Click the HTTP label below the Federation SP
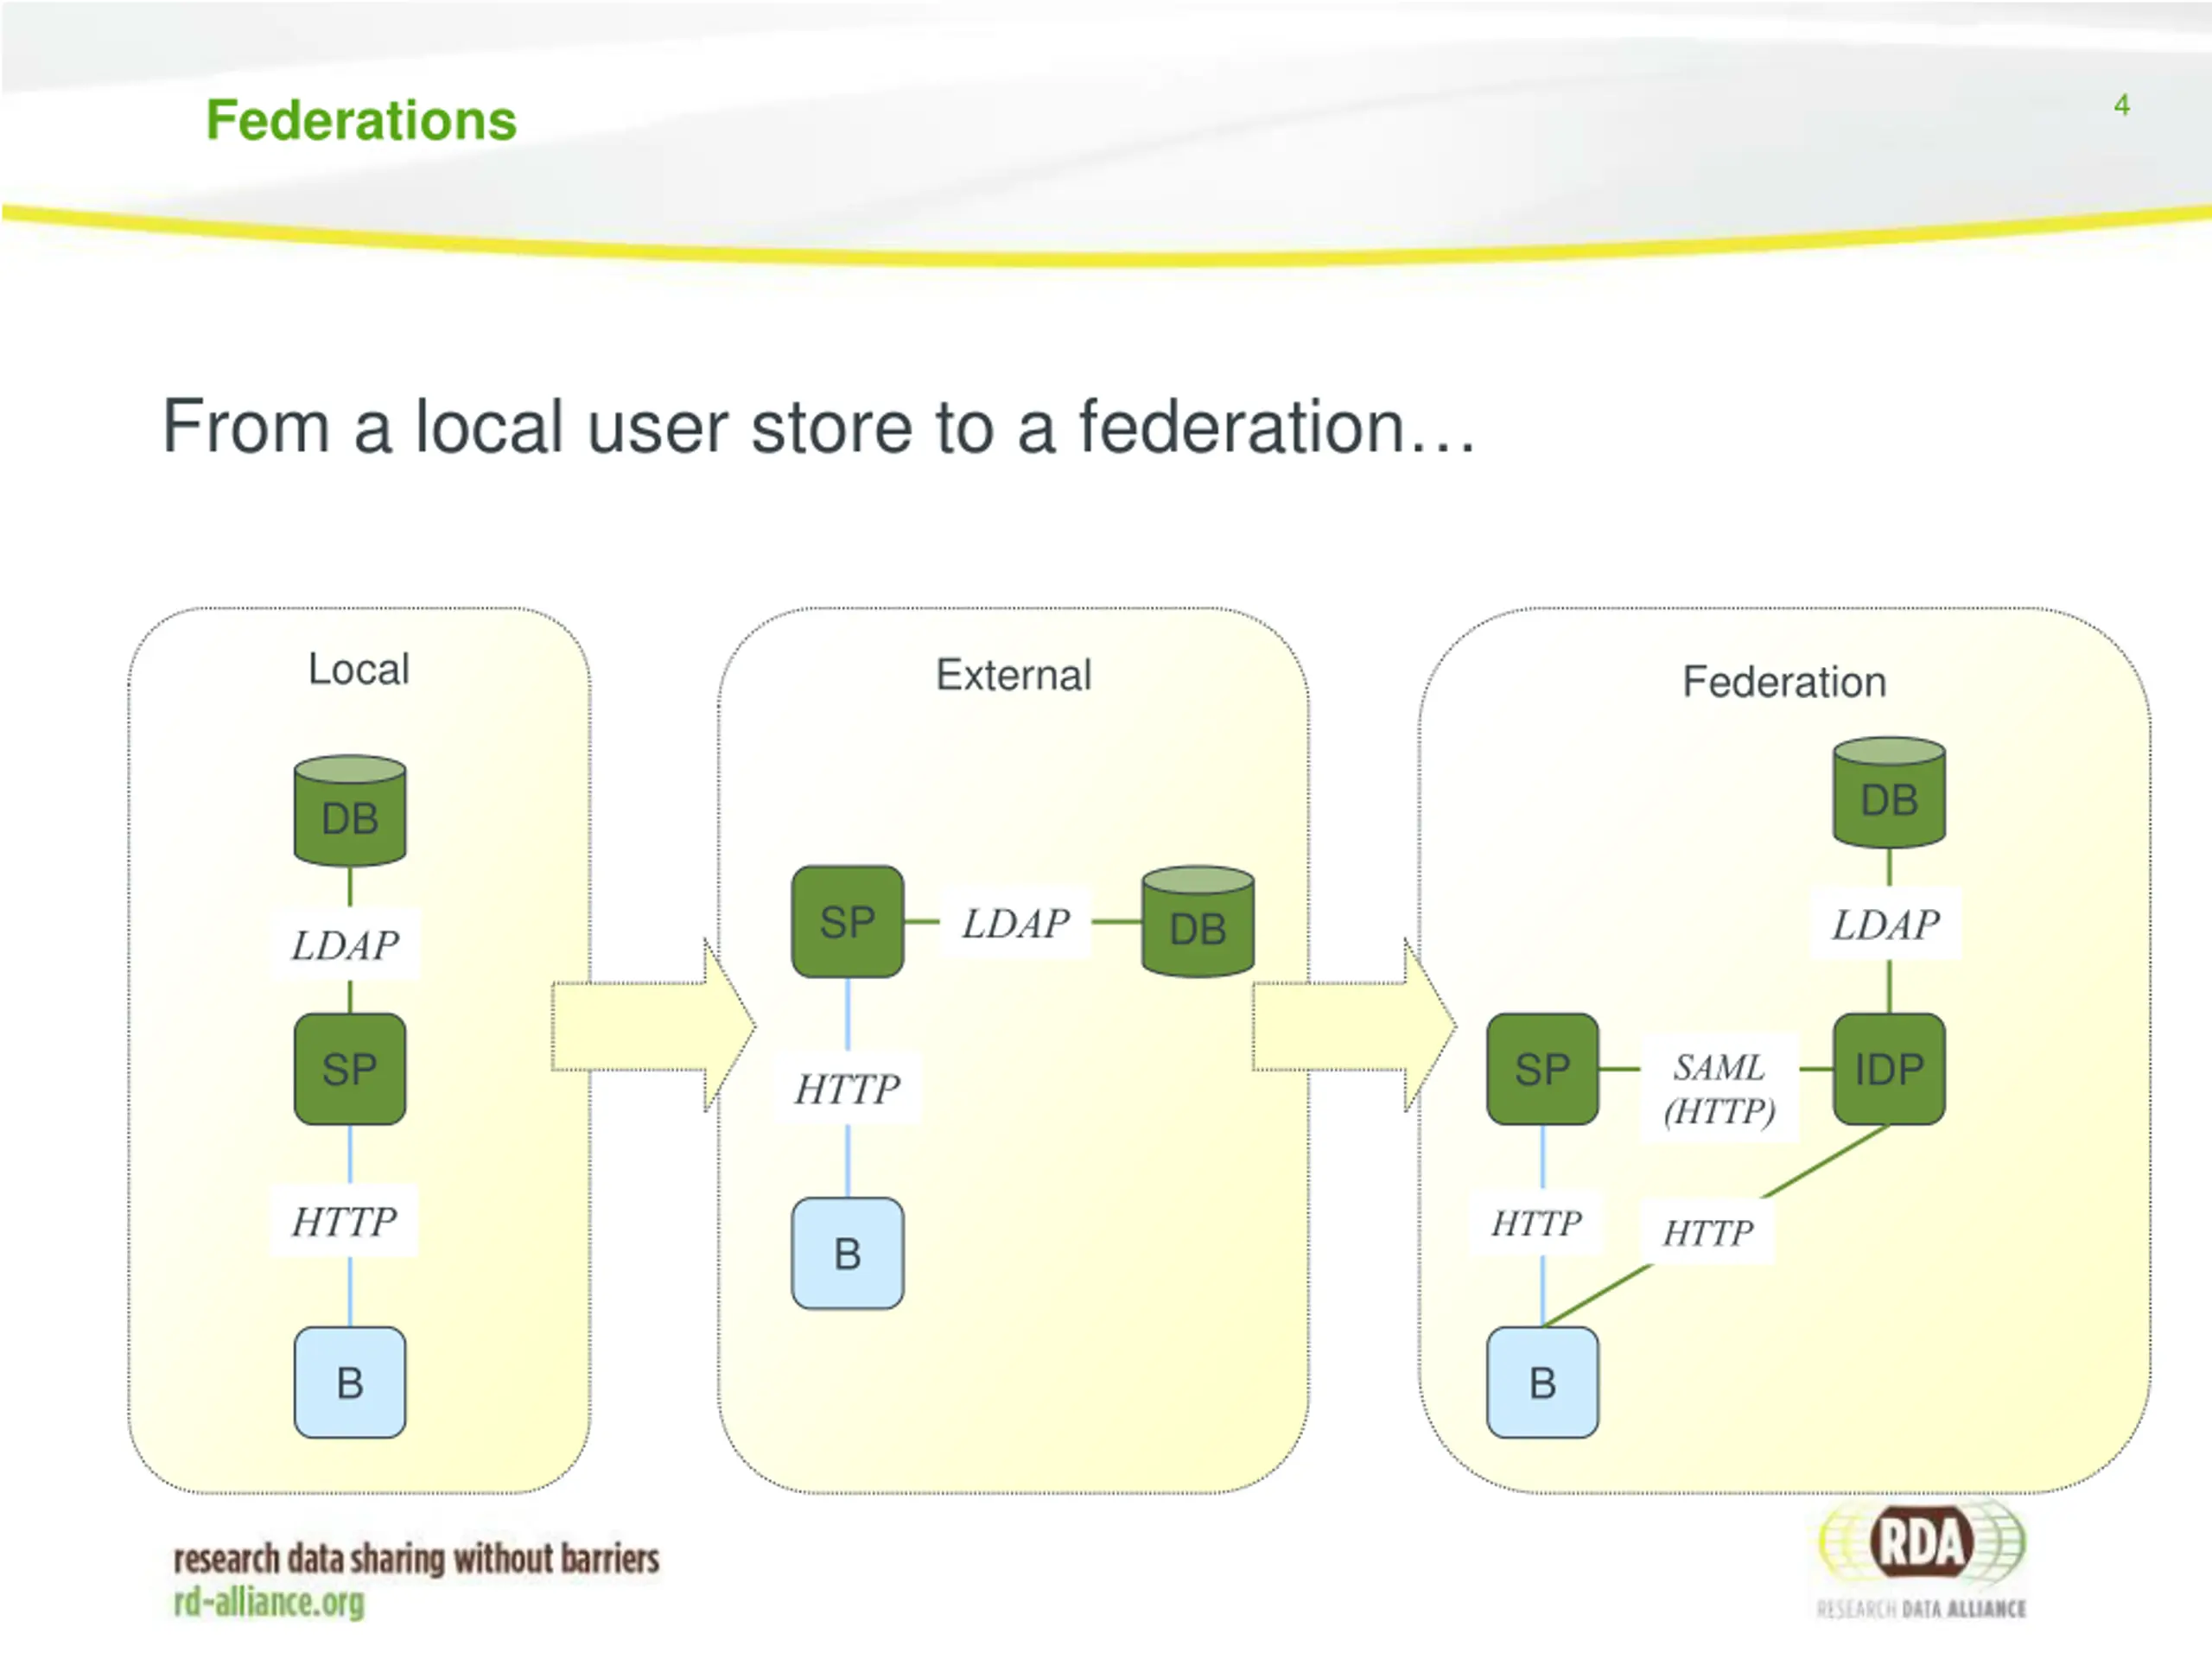 tap(1537, 1222)
